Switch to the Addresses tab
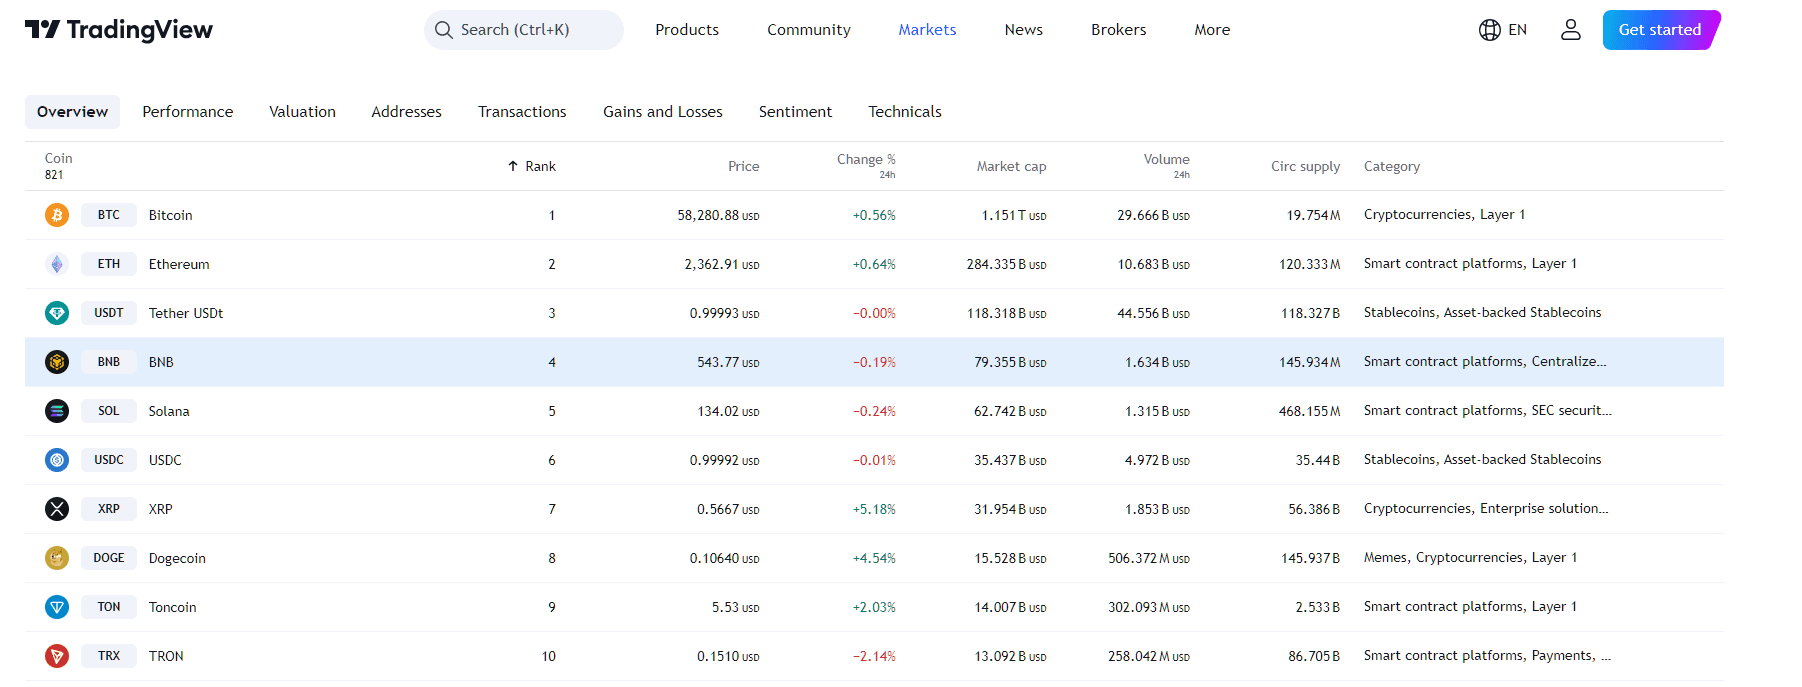Viewport: 1802px width, 687px height. (406, 112)
